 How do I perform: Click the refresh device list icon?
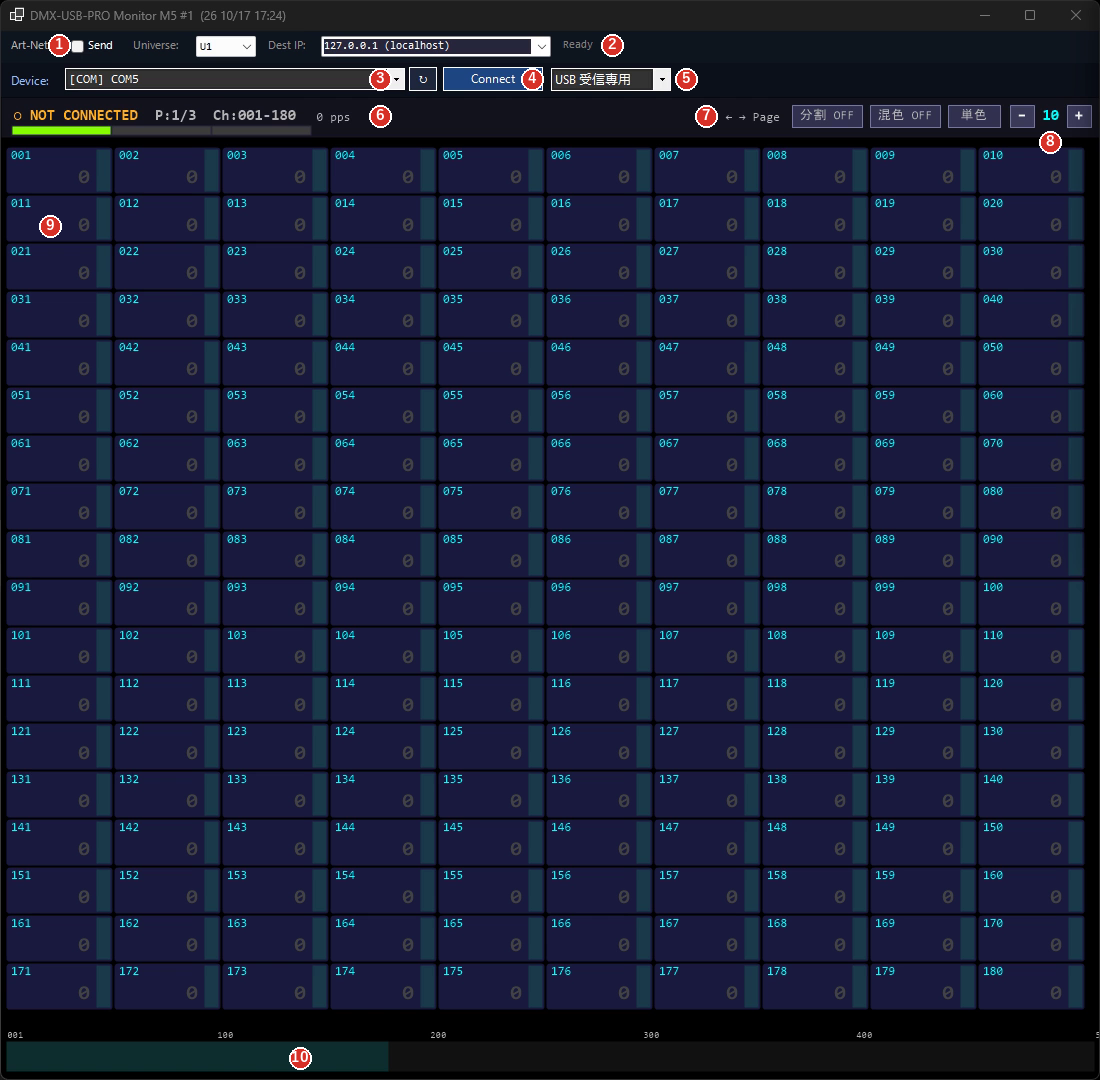coord(422,79)
